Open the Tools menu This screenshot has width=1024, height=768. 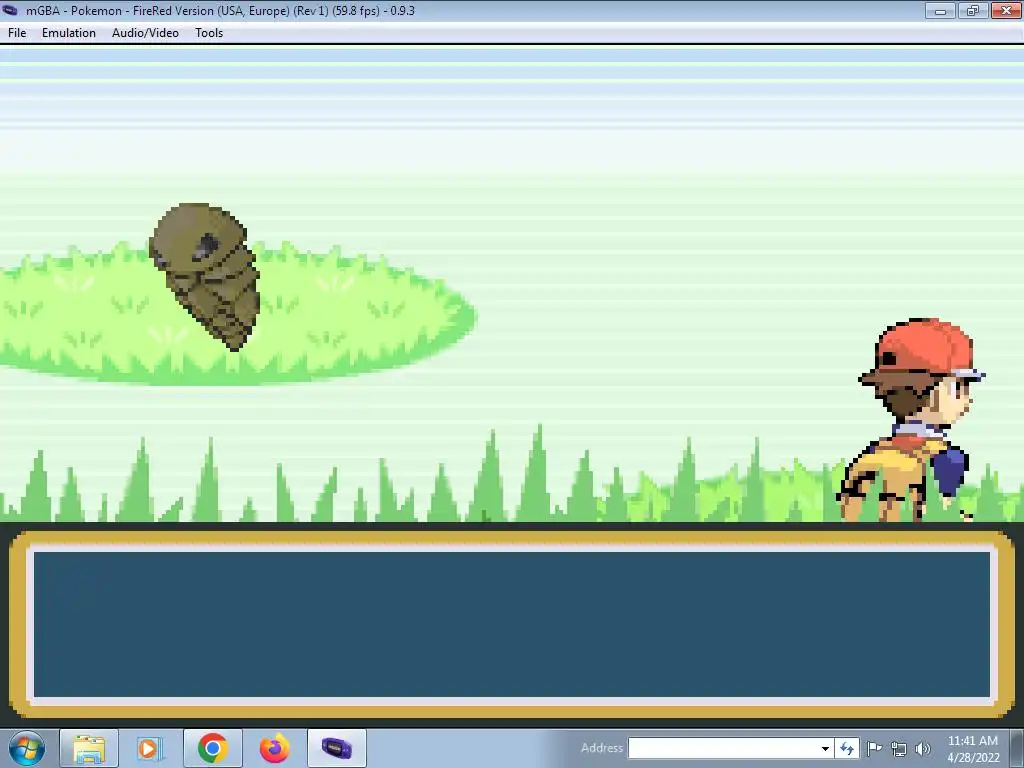(x=209, y=33)
